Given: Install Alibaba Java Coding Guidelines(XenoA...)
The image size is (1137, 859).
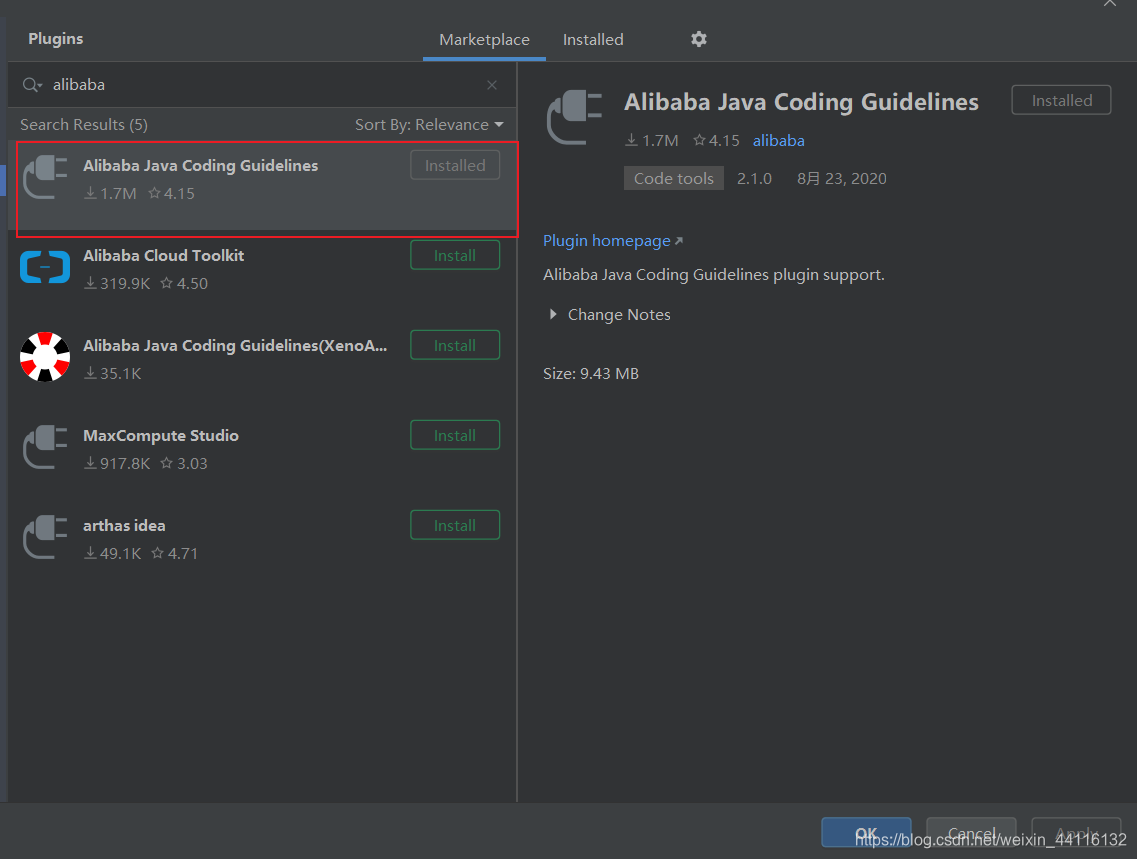Looking at the screenshot, I should (455, 345).
